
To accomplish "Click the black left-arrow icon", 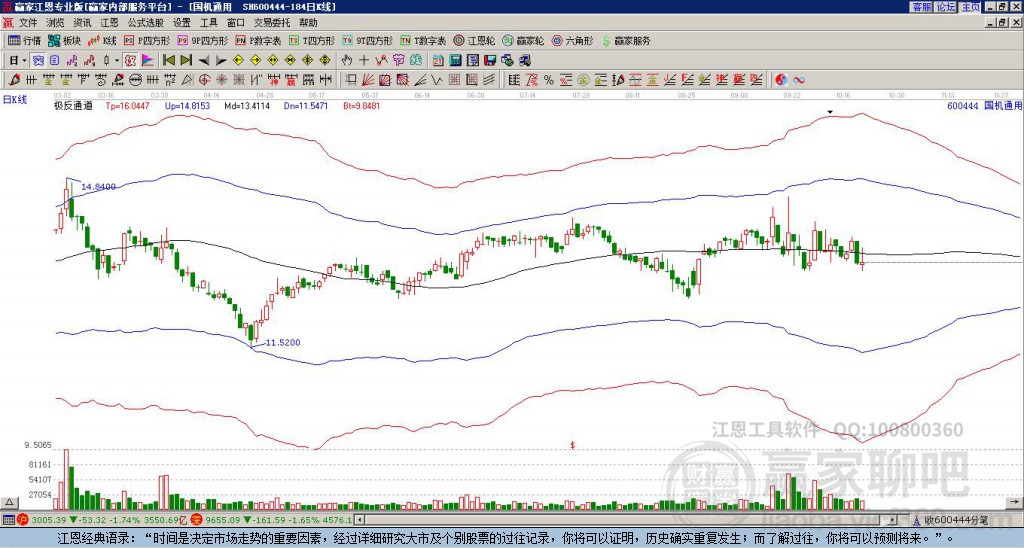I will pos(204,61).
